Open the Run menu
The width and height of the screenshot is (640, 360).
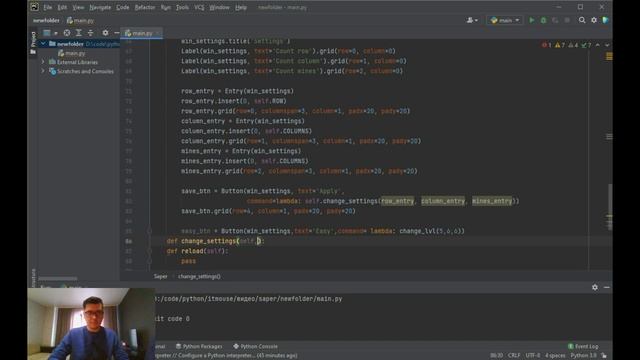[x=166, y=7]
